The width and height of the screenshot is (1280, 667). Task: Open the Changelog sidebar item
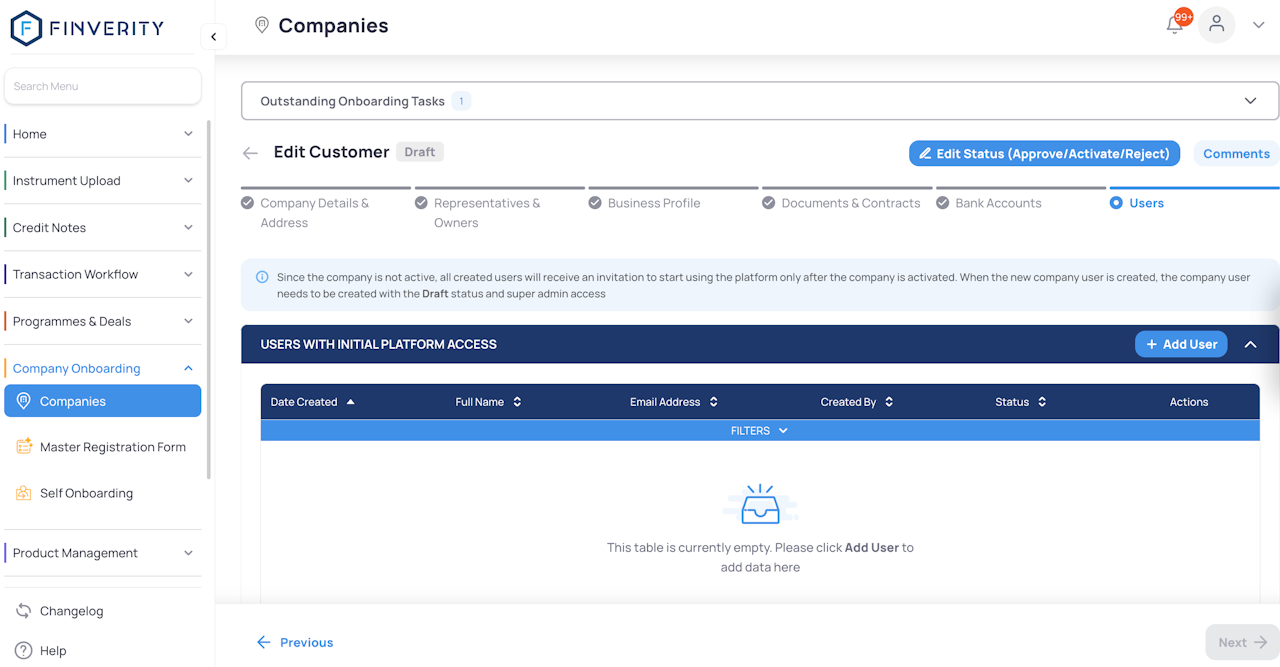[x=71, y=611]
